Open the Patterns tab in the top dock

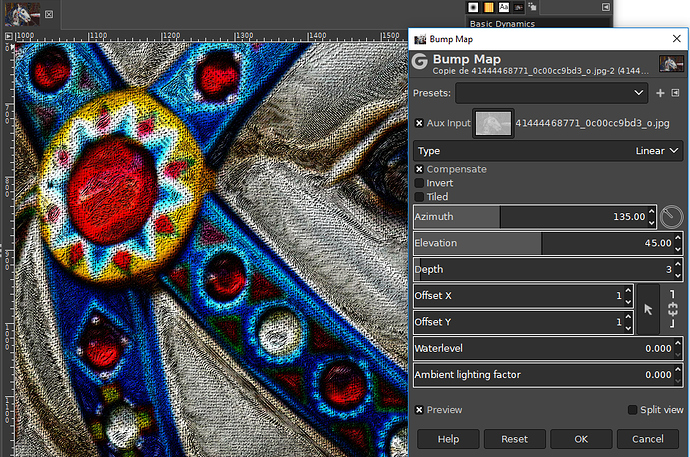pyautogui.click(x=488, y=7)
